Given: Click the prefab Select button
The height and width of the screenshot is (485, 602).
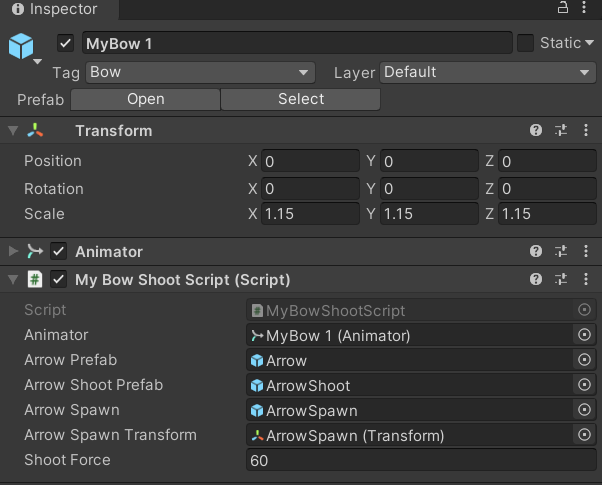Looking at the screenshot, I should coord(300,99).
